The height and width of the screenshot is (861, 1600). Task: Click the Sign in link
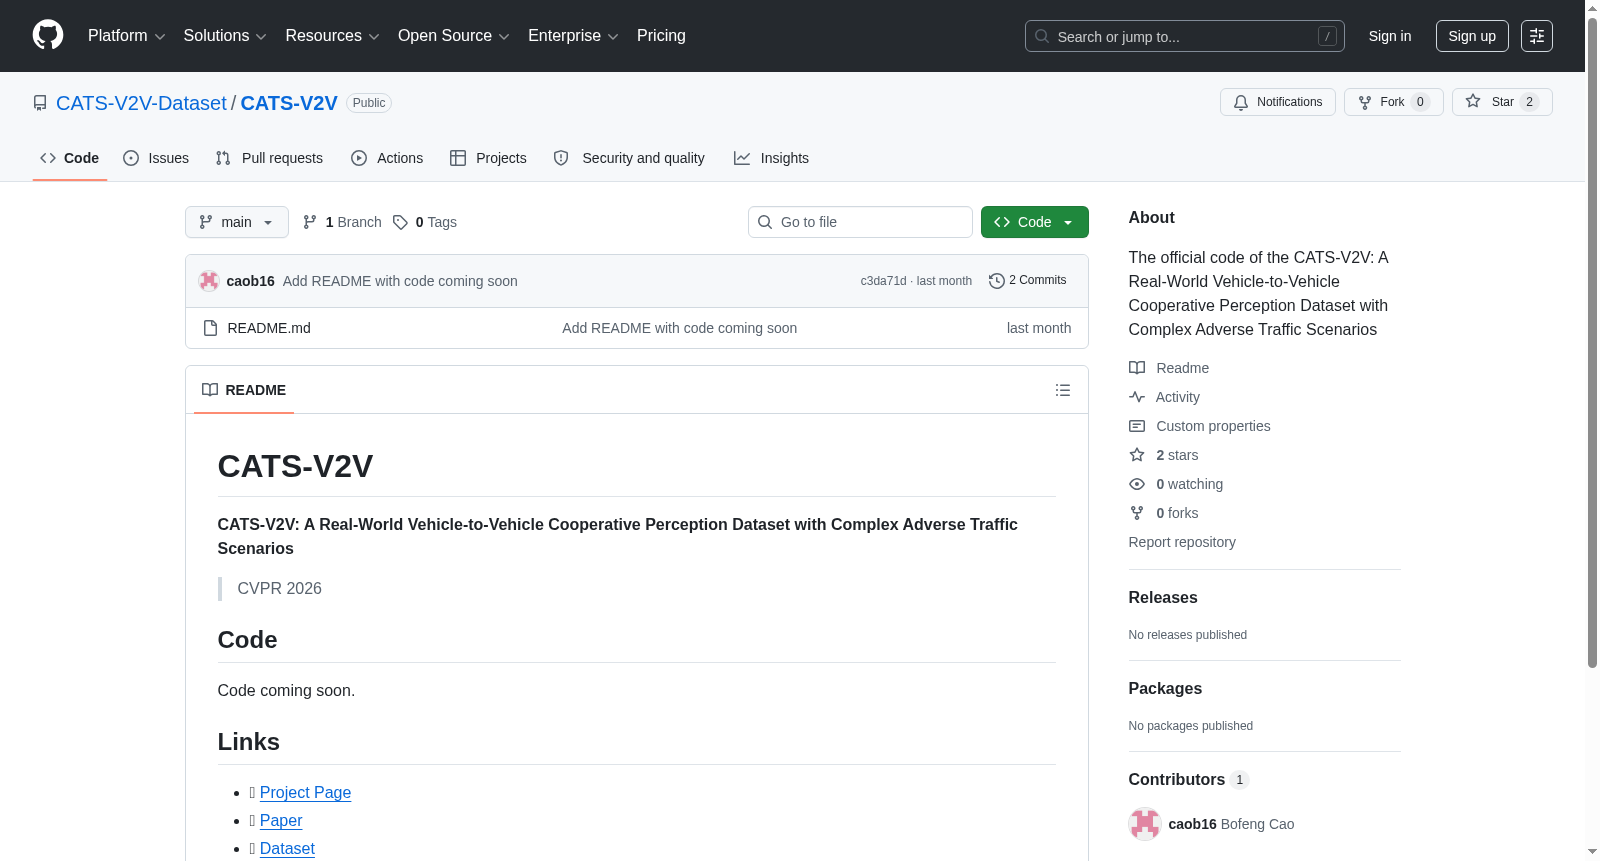1390,36
